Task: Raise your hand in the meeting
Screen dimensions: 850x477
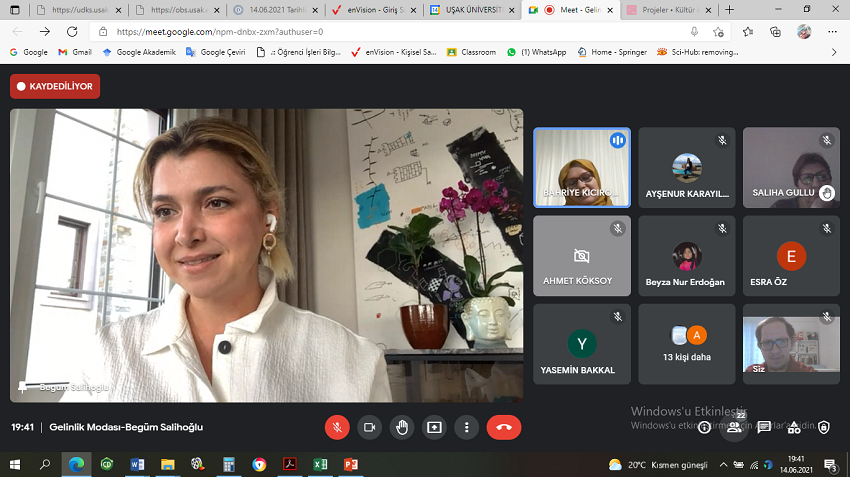Action: pos(402,427)
